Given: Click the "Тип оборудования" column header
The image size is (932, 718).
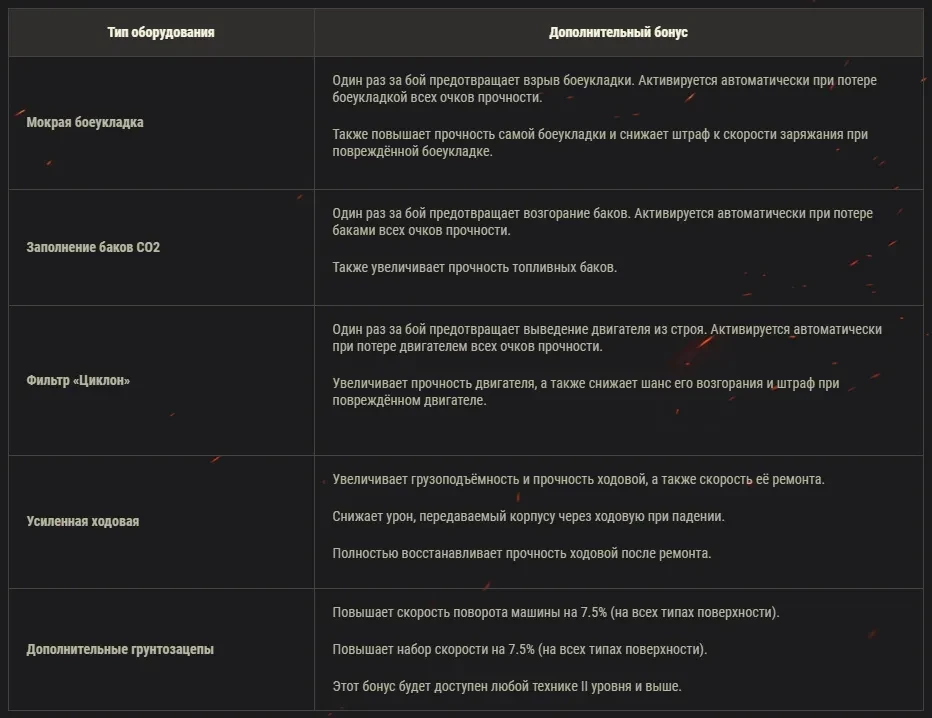Looking at the screenshot, I should [161, 32].
